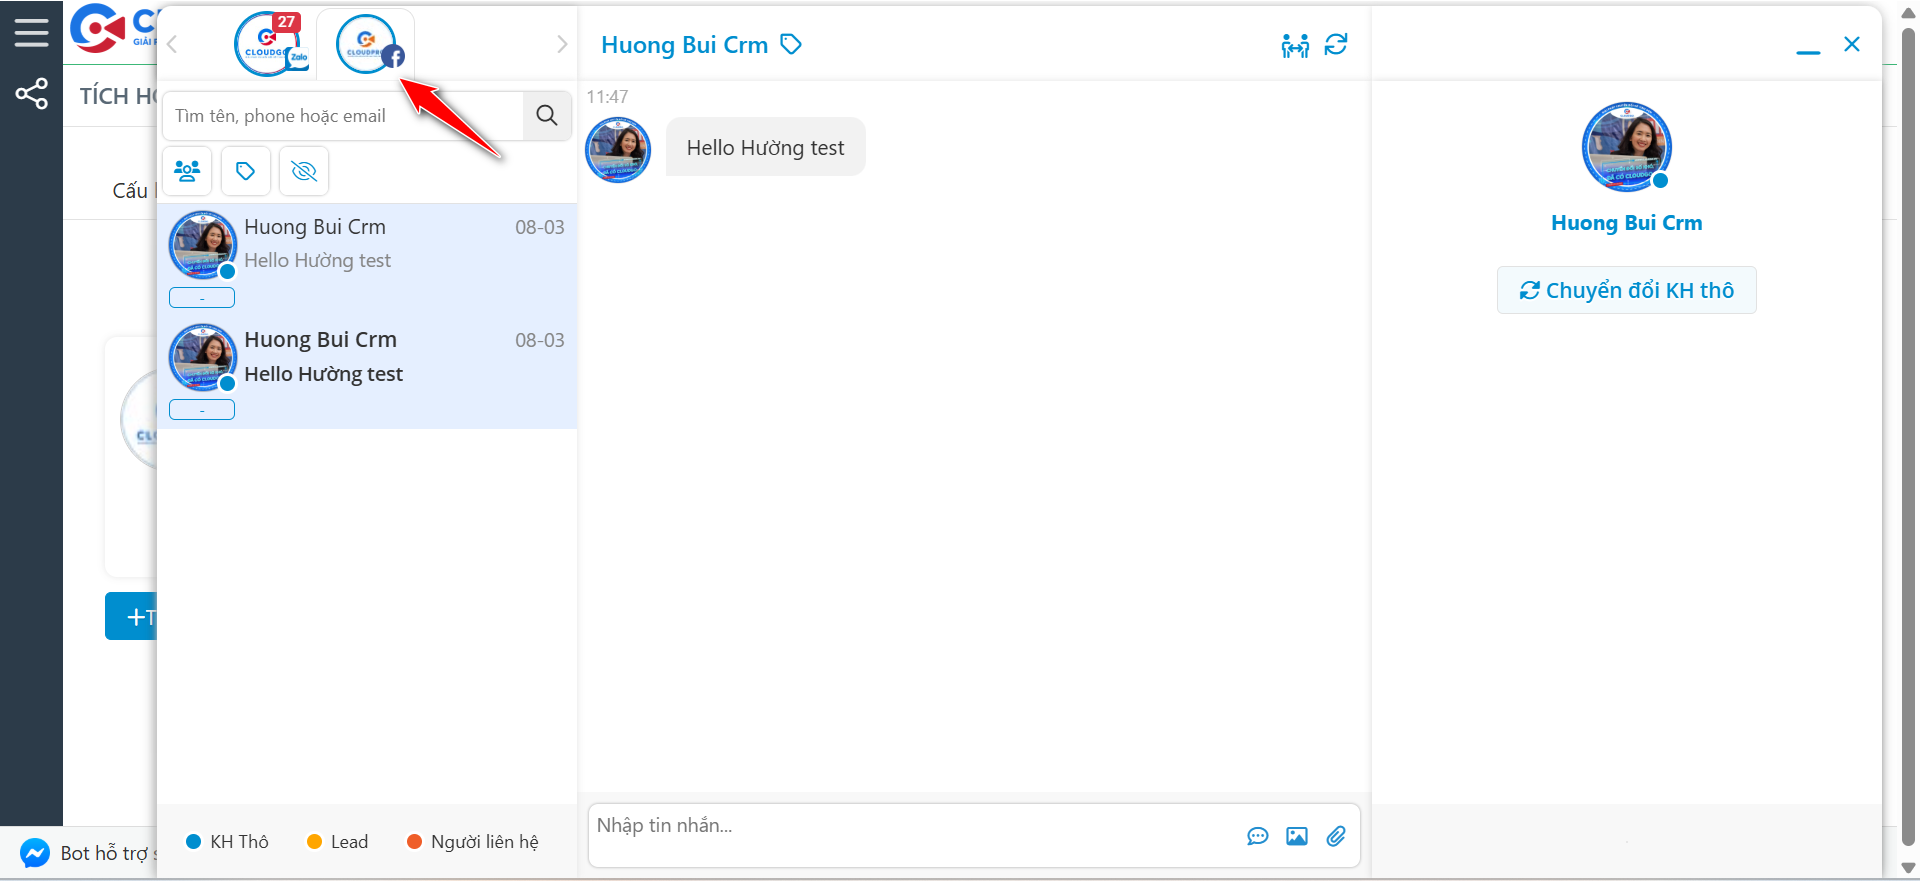Minimize the chat panel

tap(1808, 51)
